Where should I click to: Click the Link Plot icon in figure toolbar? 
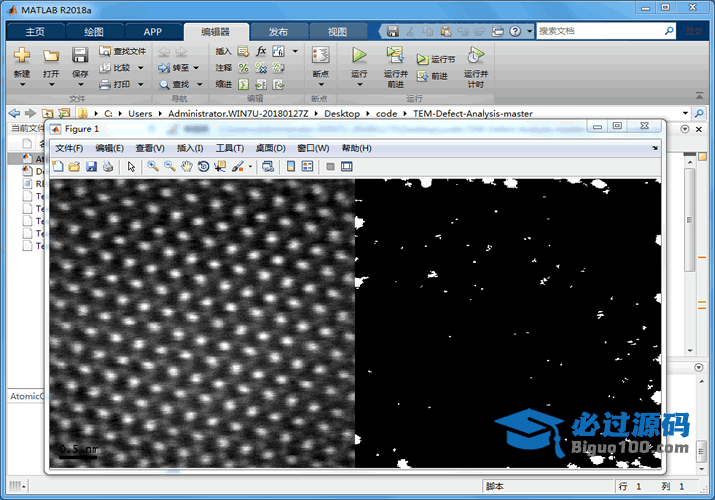268,166
